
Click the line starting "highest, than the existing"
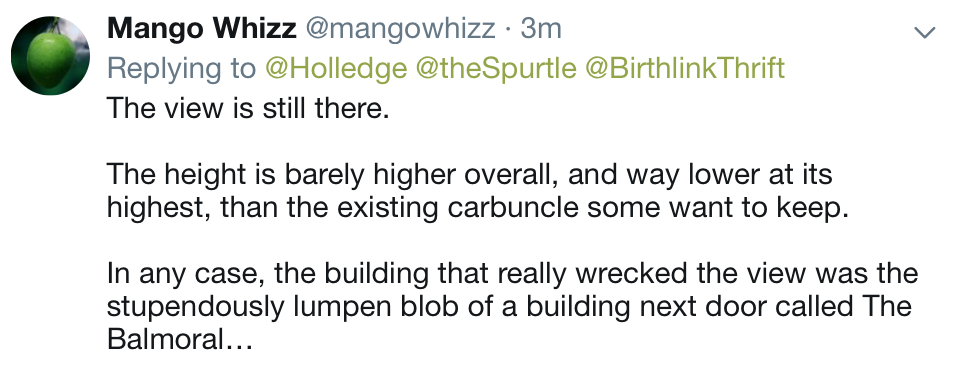(x=478, y=207)
